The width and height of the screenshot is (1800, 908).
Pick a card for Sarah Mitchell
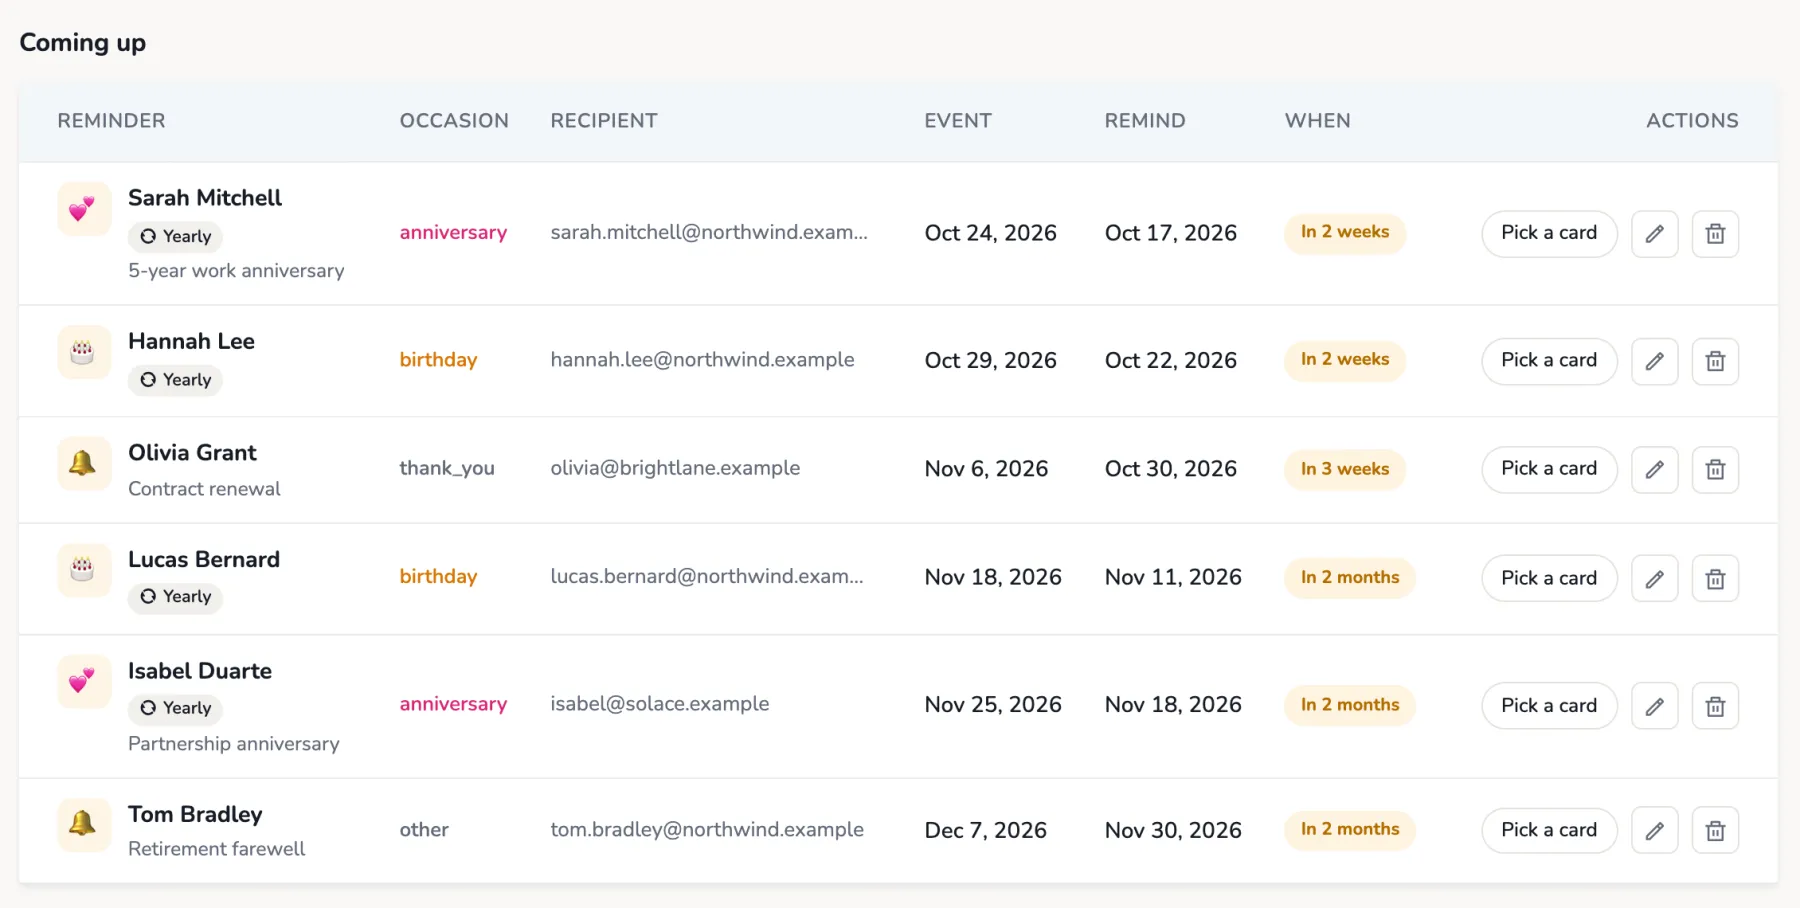pos(1549,233)
